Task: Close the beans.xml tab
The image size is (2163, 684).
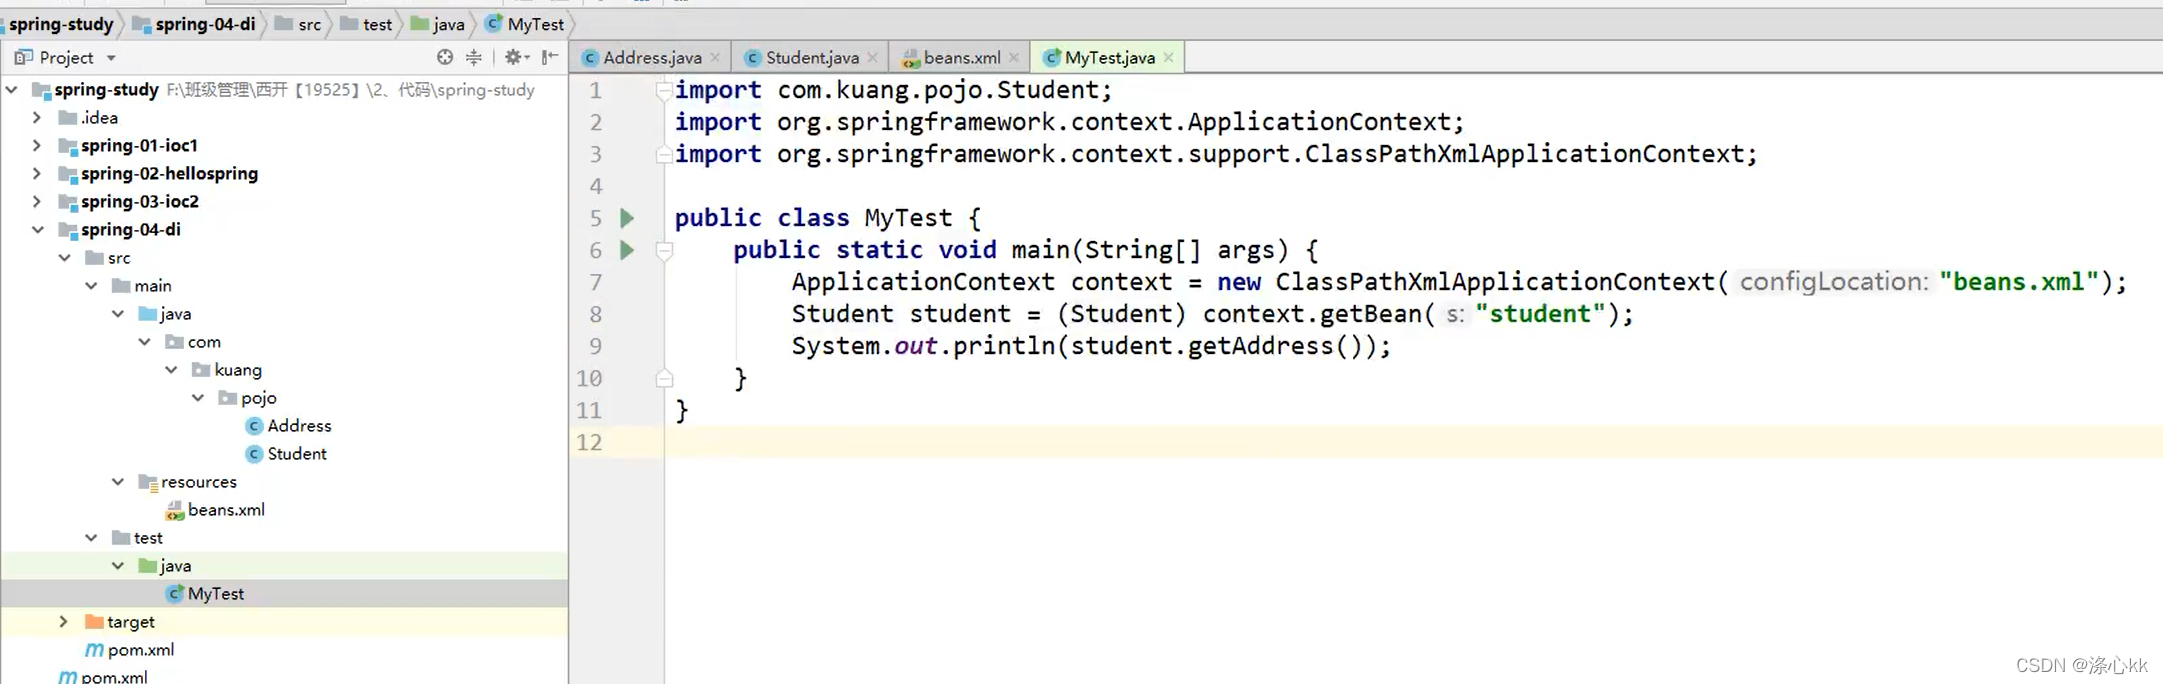Action: click(1014, 58)
